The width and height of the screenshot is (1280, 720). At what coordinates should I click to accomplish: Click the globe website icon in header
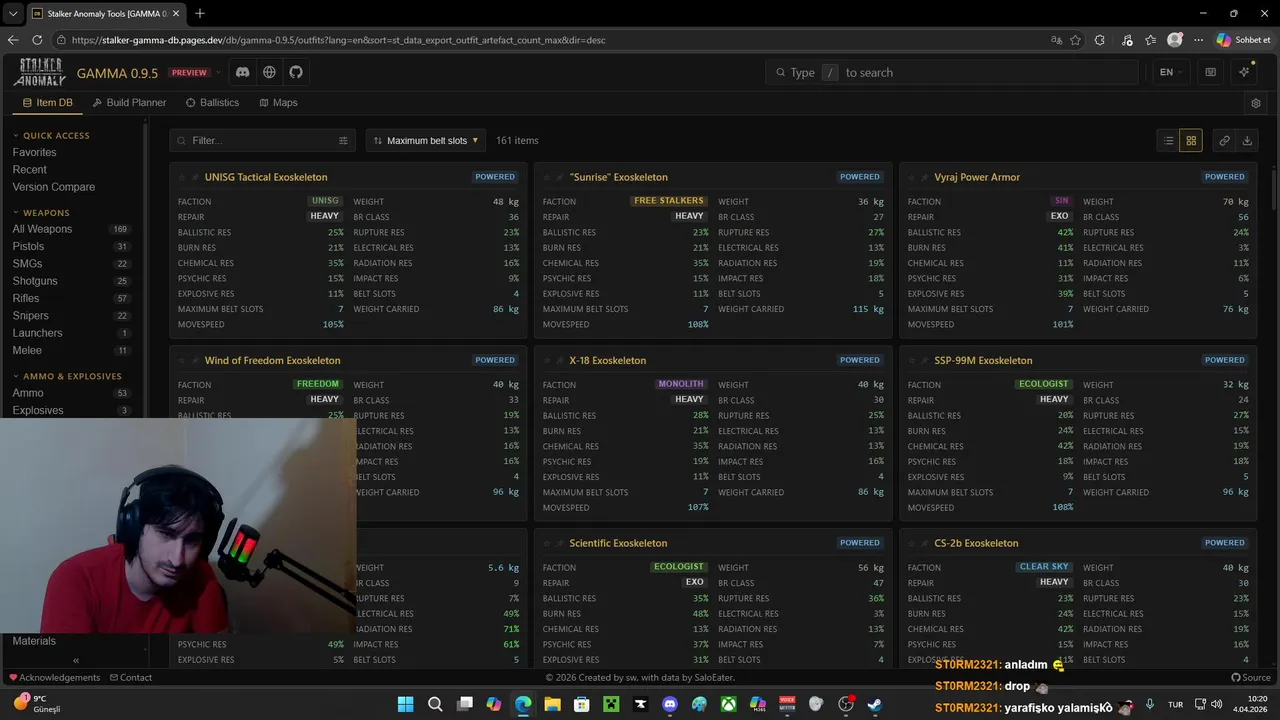269,72
